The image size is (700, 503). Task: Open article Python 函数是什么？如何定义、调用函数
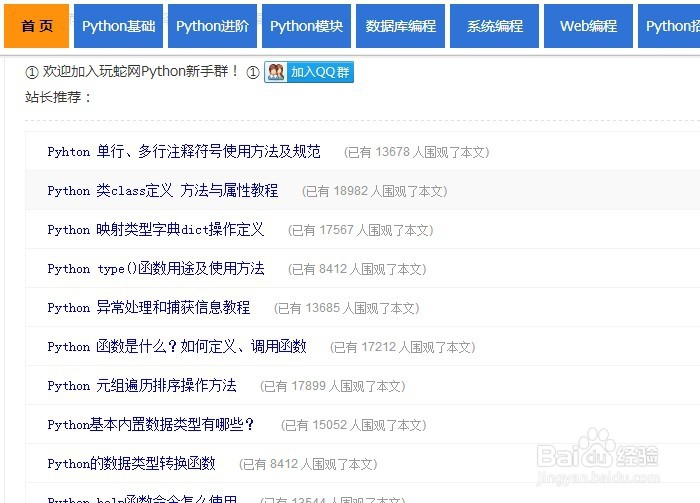(x=177, y=346)
